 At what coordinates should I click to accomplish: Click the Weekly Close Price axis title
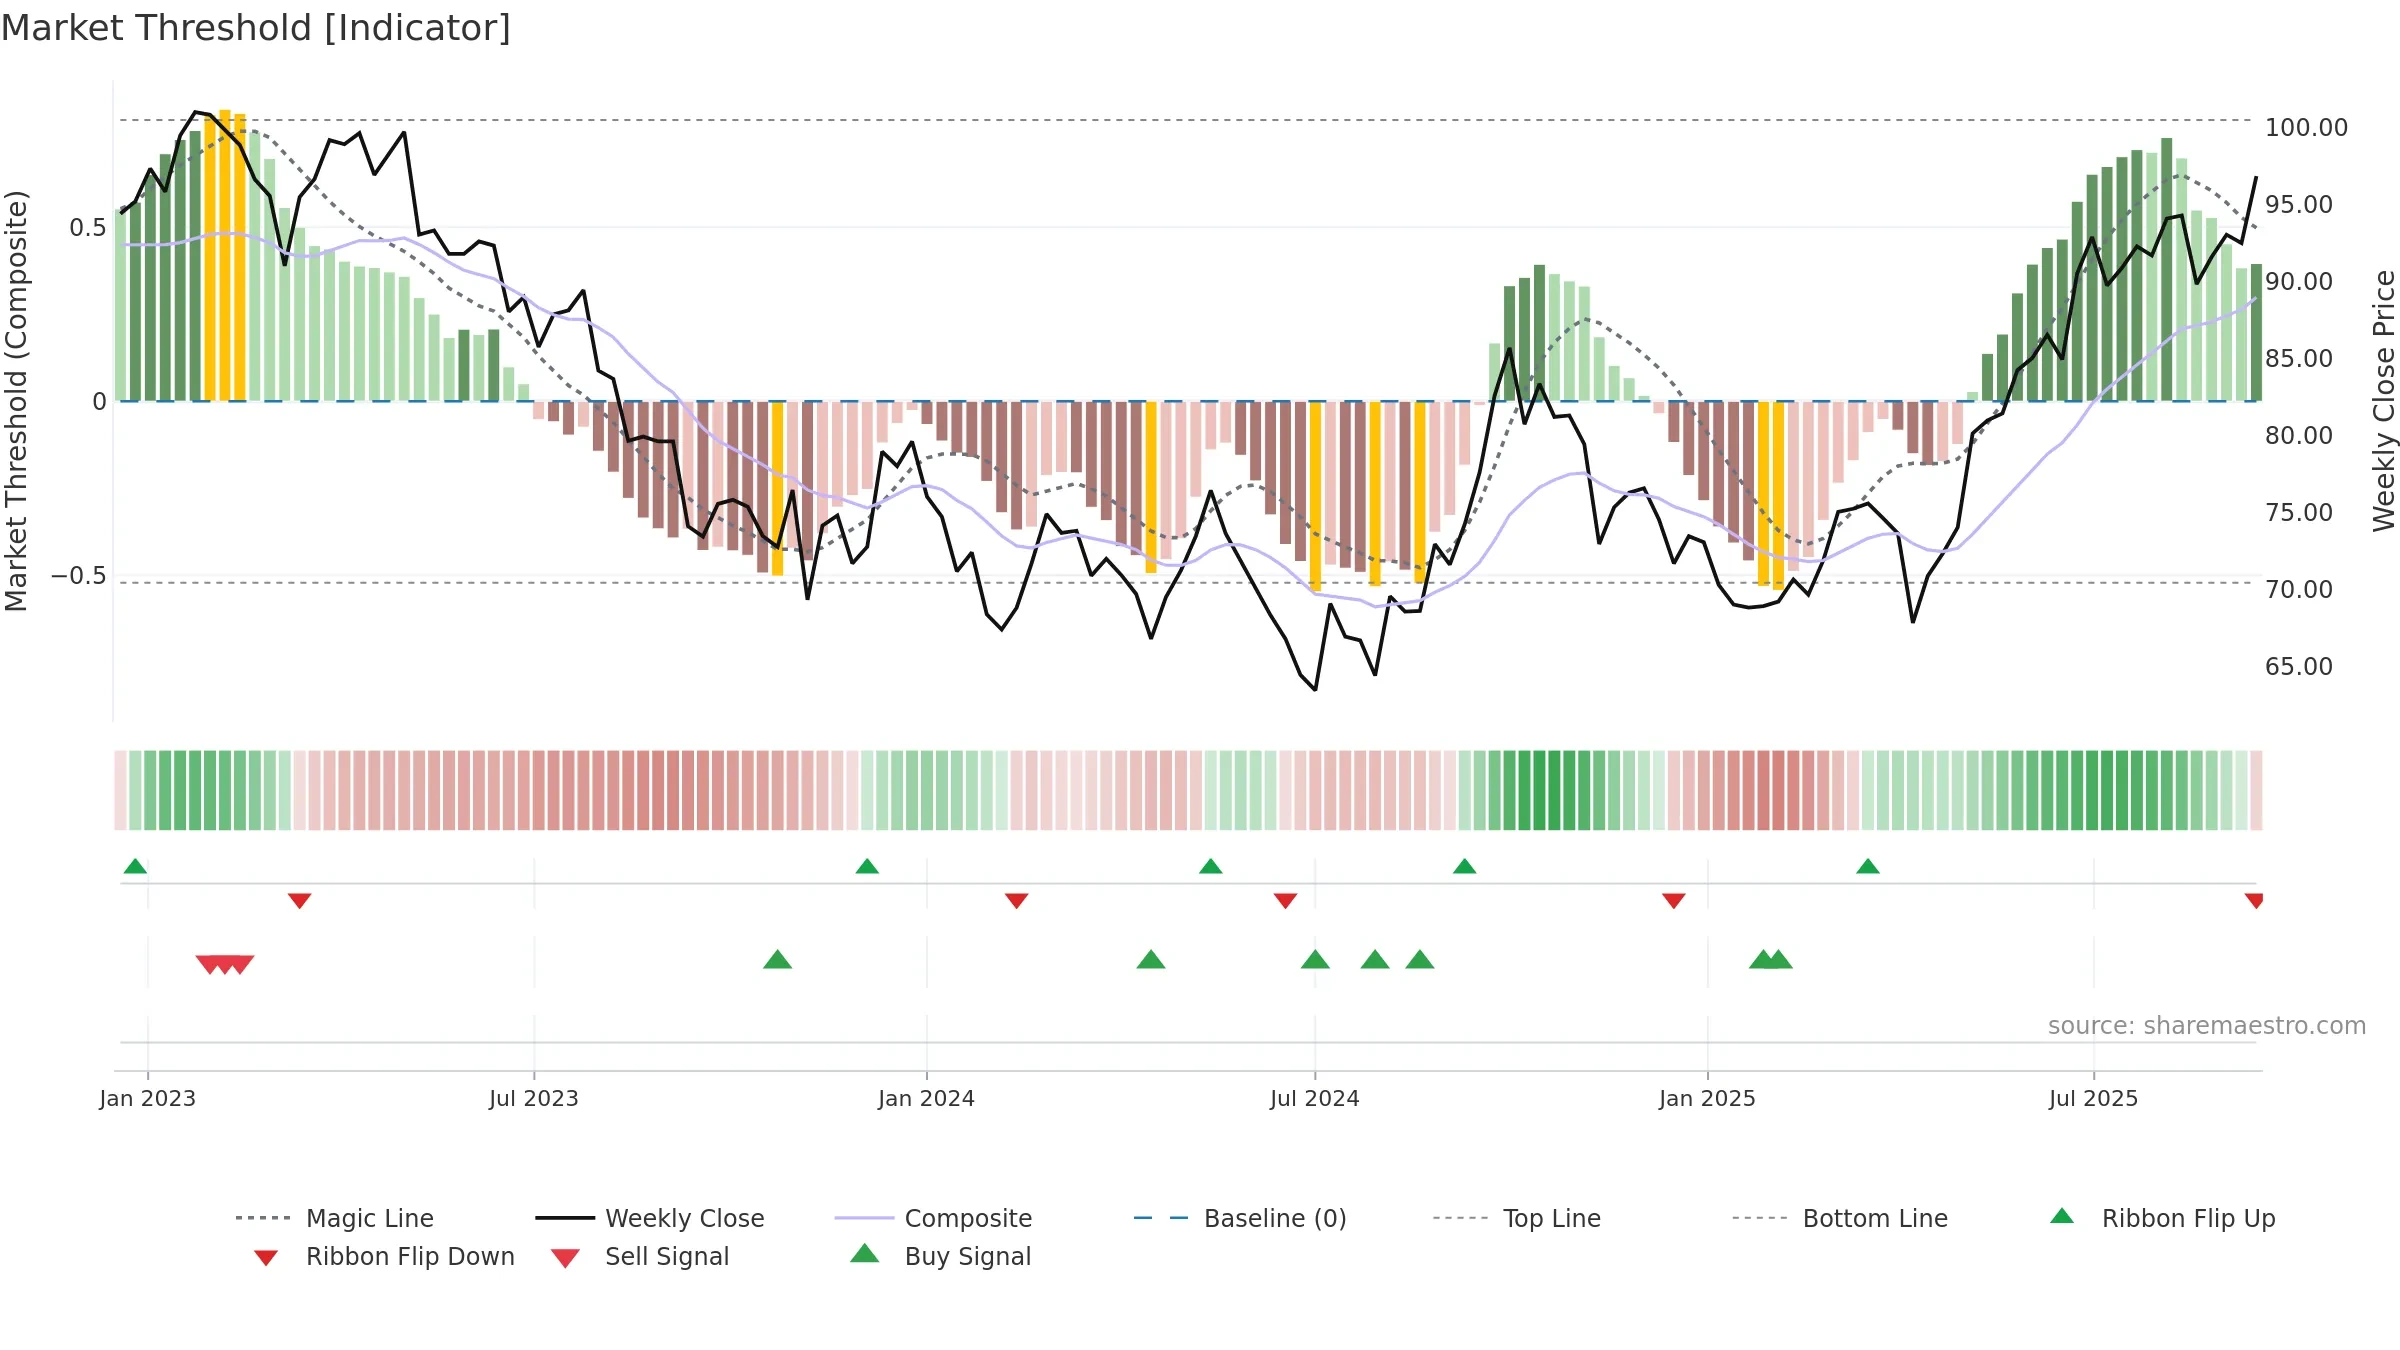[2384, 401]
